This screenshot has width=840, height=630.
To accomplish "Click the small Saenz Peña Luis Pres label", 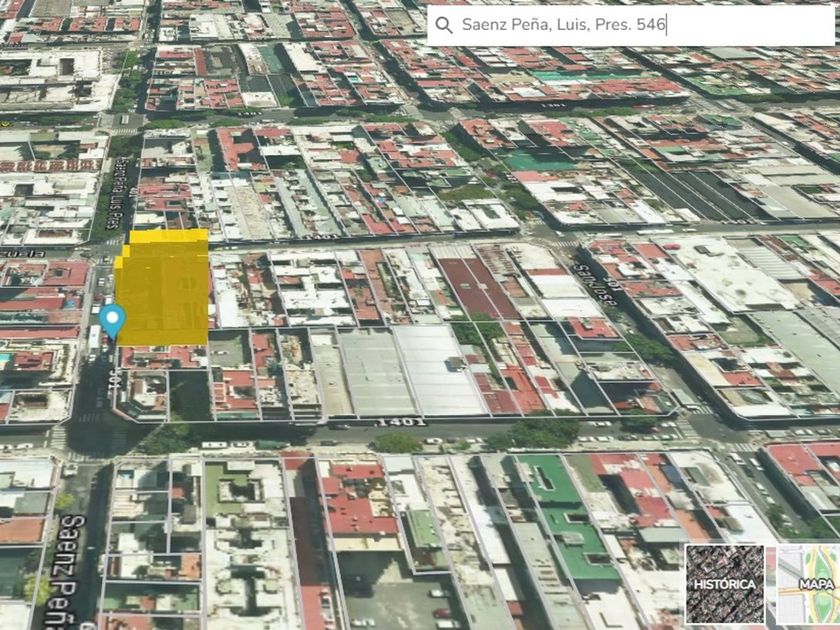I will coord(123,180).
